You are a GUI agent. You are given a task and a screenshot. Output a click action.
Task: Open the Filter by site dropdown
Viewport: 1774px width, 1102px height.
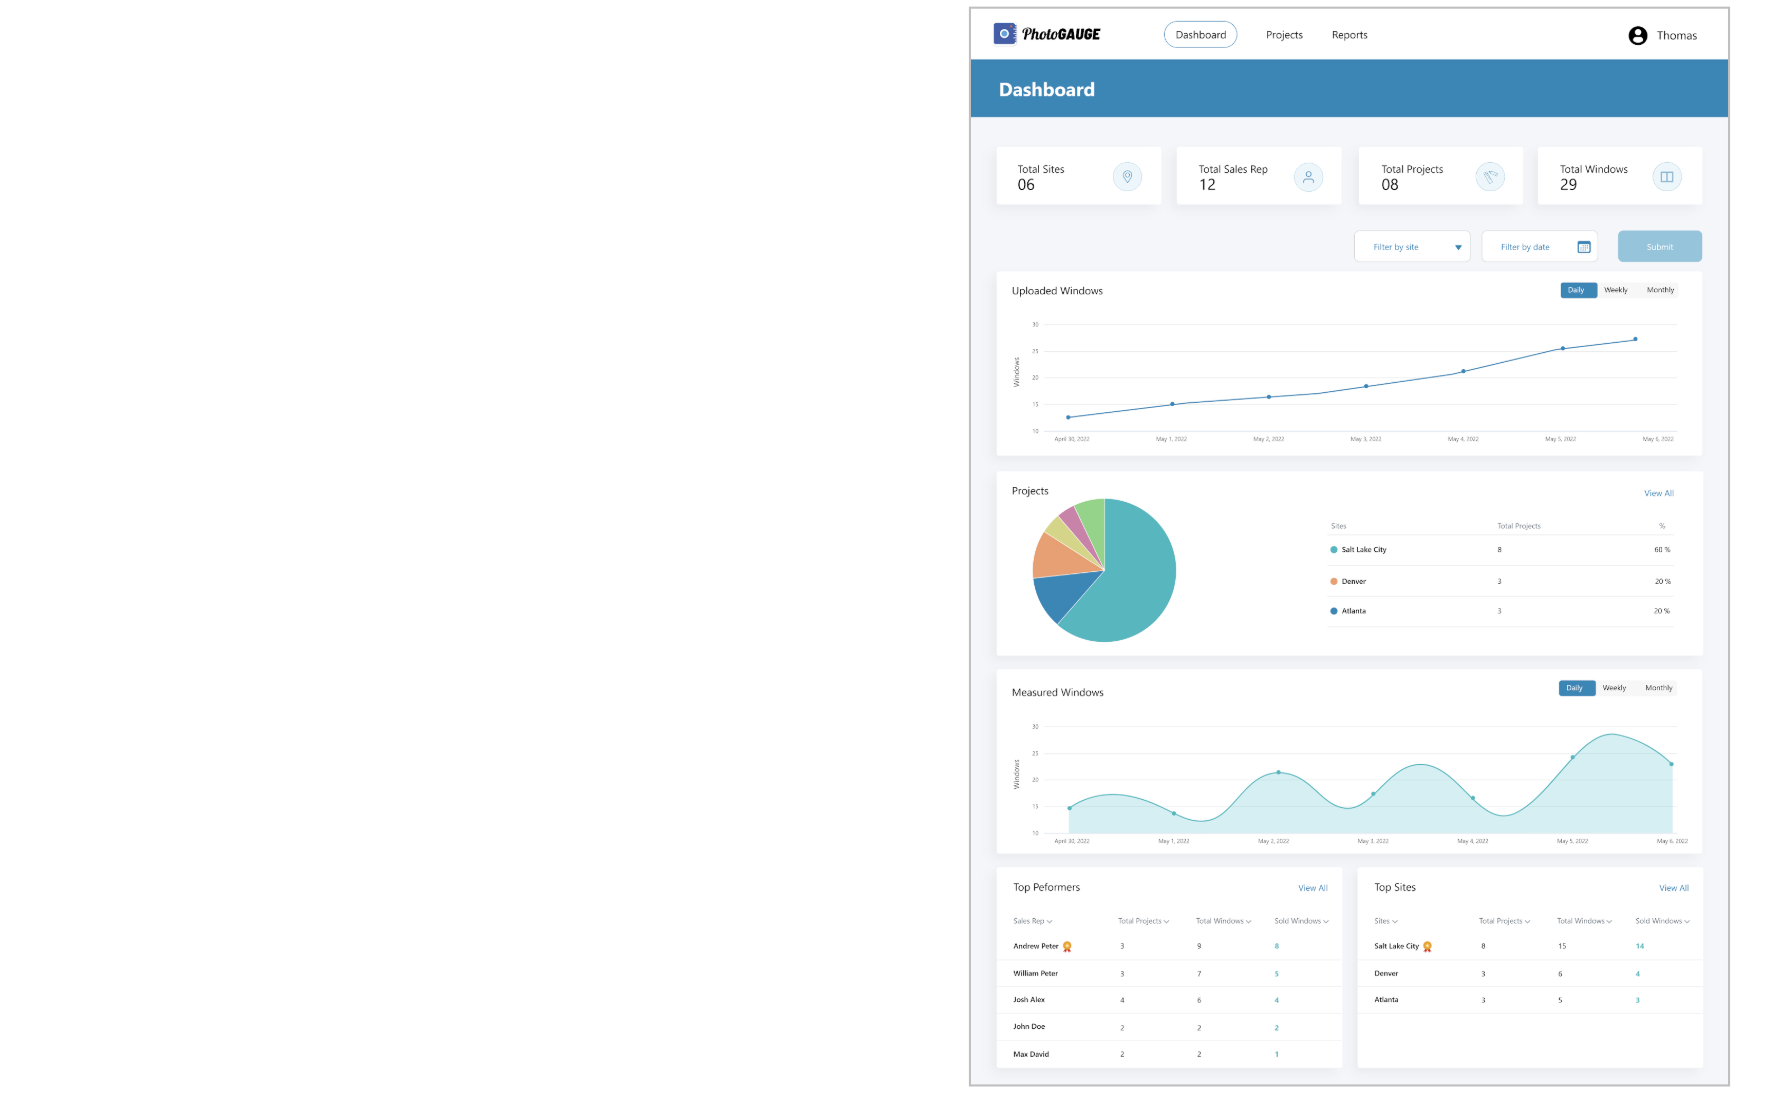coord(1412,247)
